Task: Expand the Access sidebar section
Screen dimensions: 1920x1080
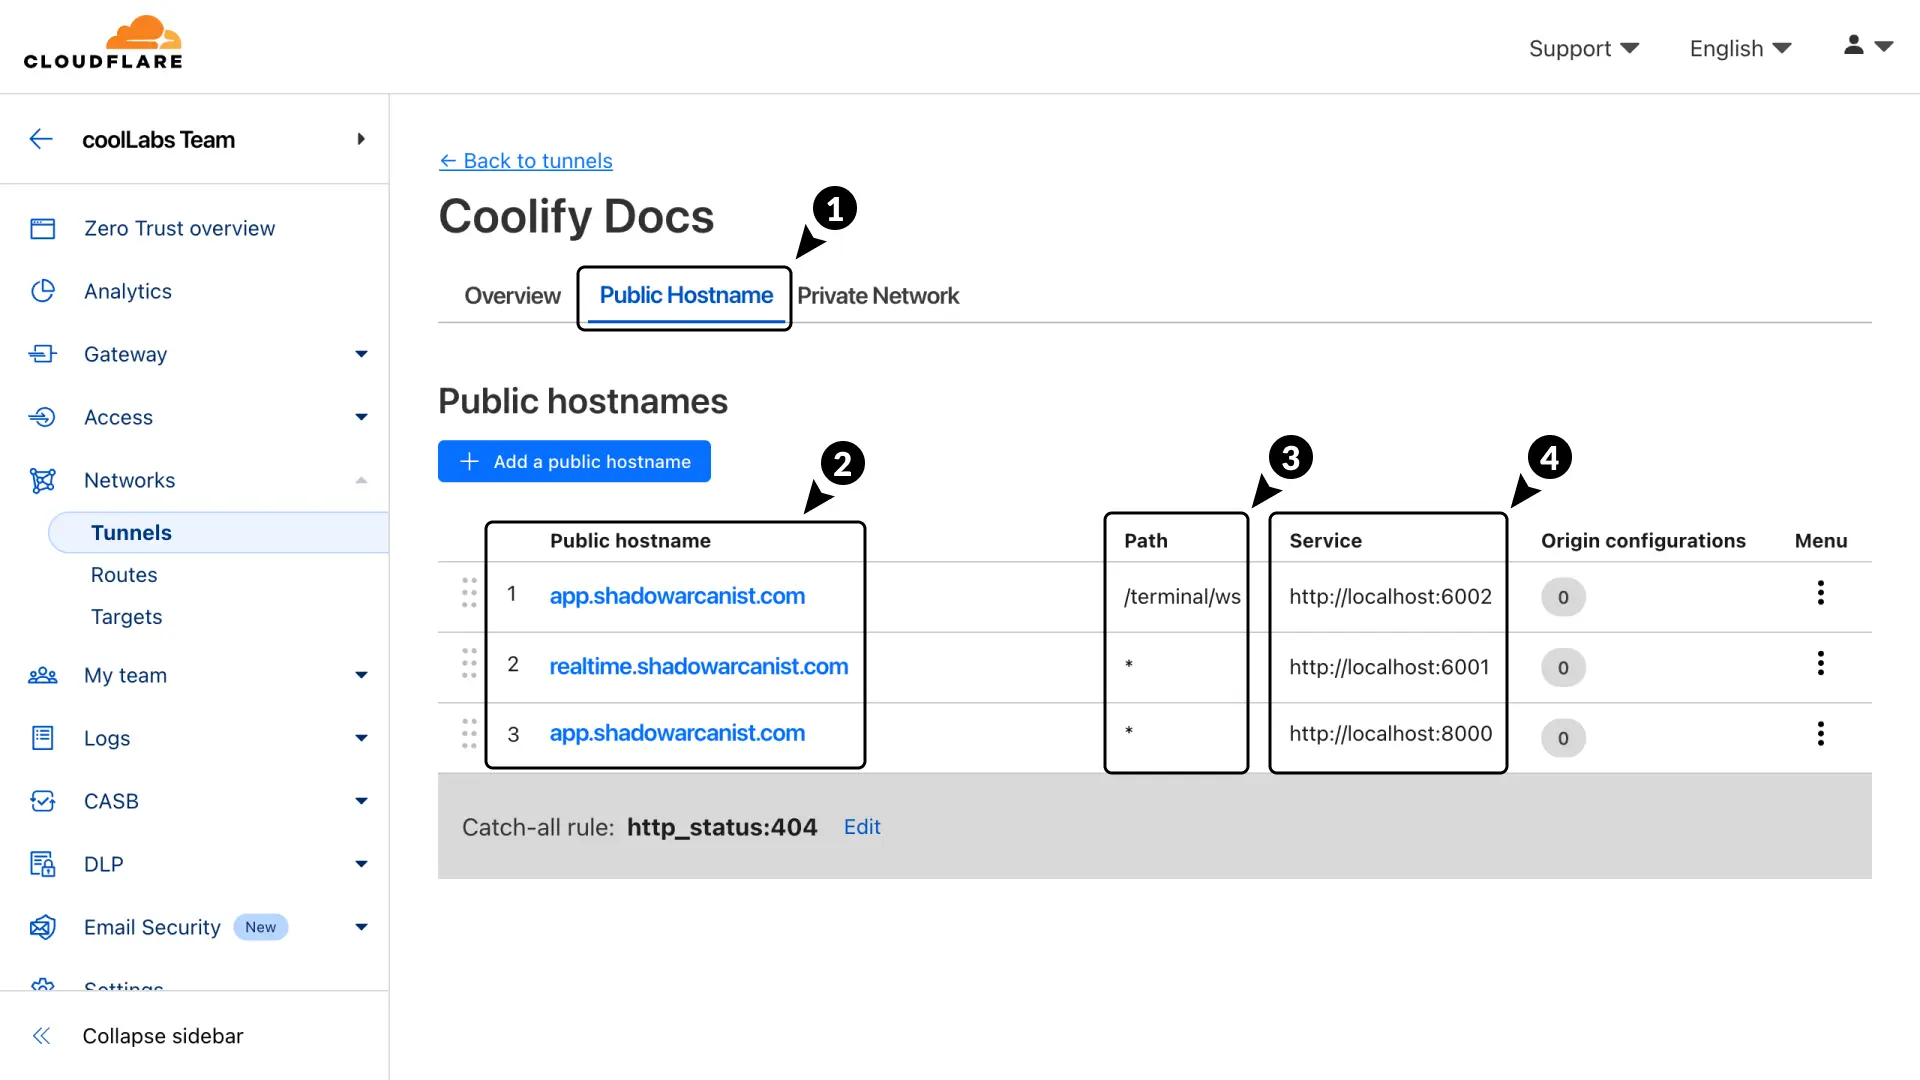Action: (361, 417)
